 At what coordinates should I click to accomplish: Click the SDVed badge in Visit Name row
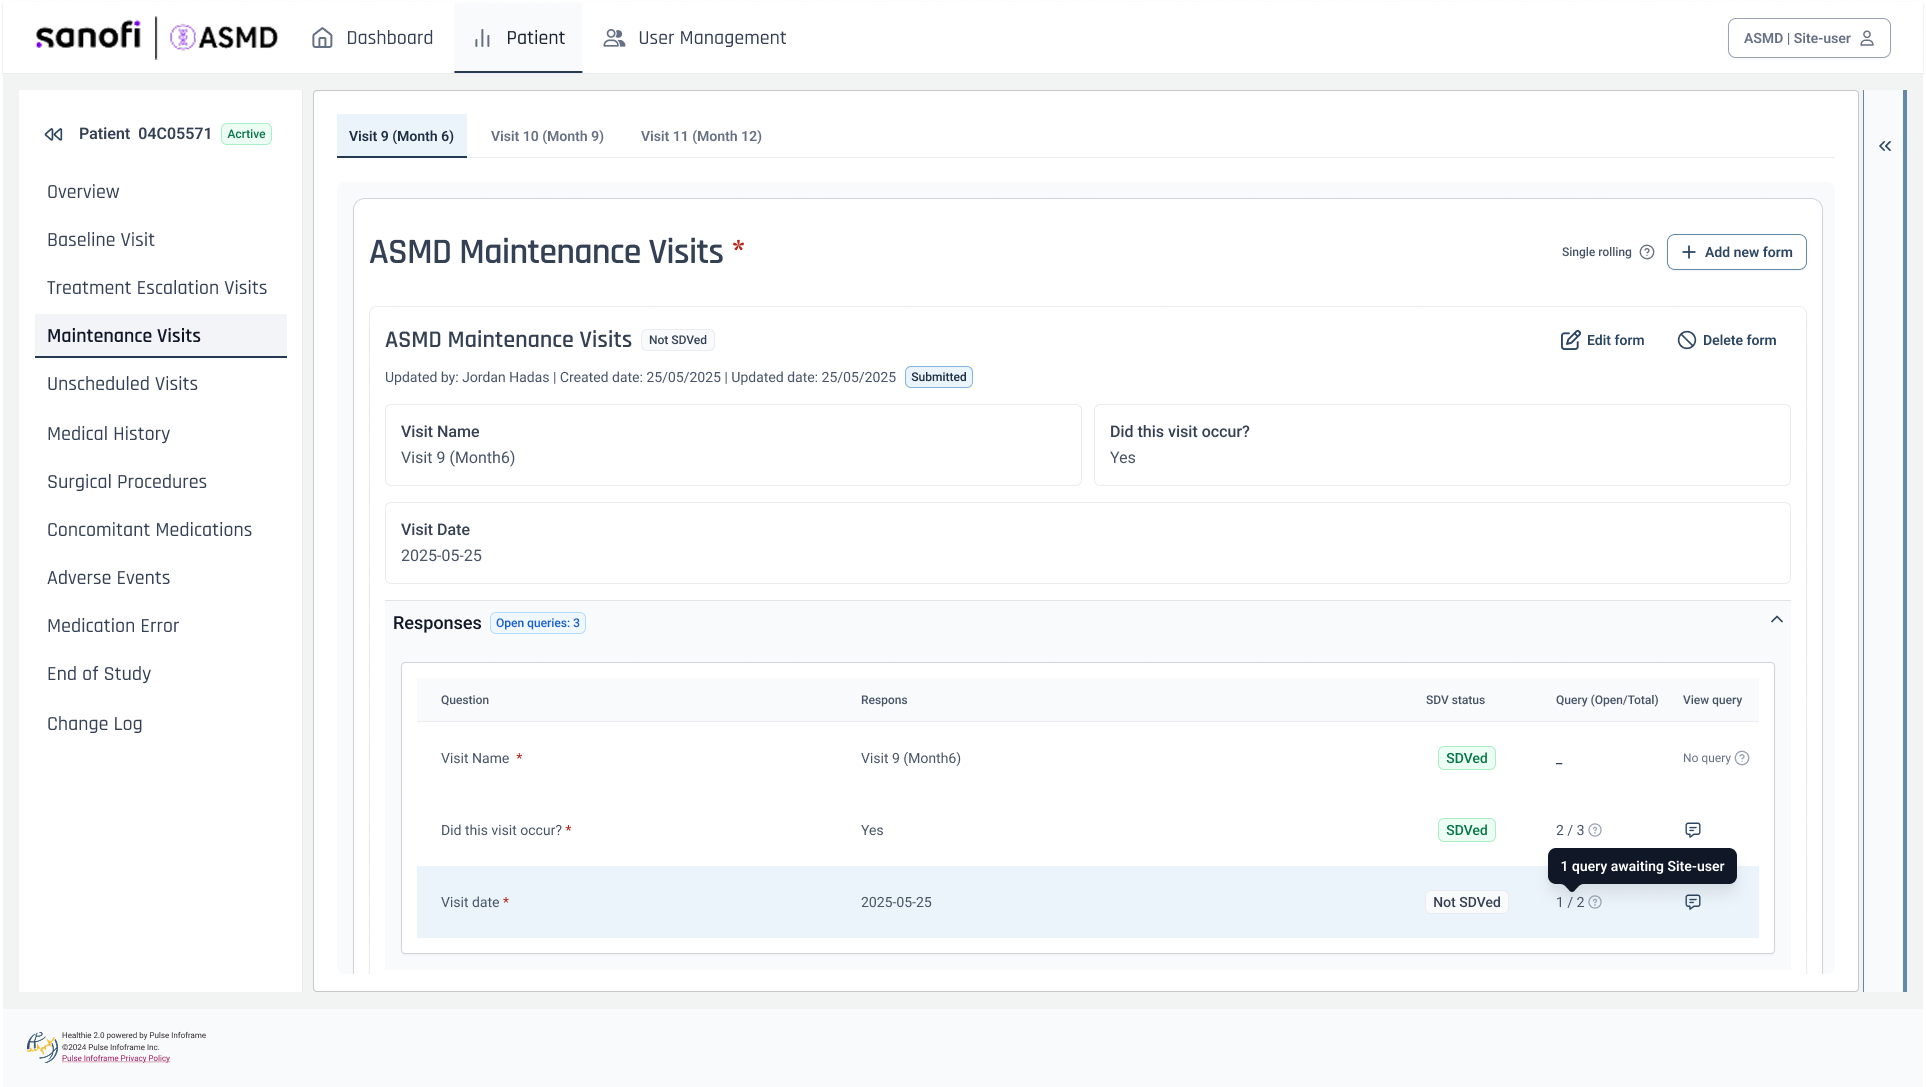(x=1467, y=758)
